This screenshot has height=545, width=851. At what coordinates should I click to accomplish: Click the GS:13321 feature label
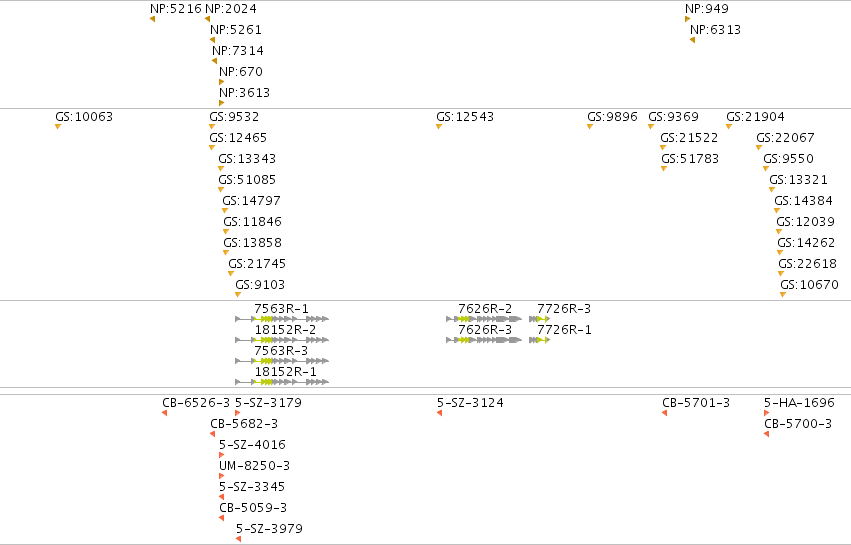pos(798,180)
